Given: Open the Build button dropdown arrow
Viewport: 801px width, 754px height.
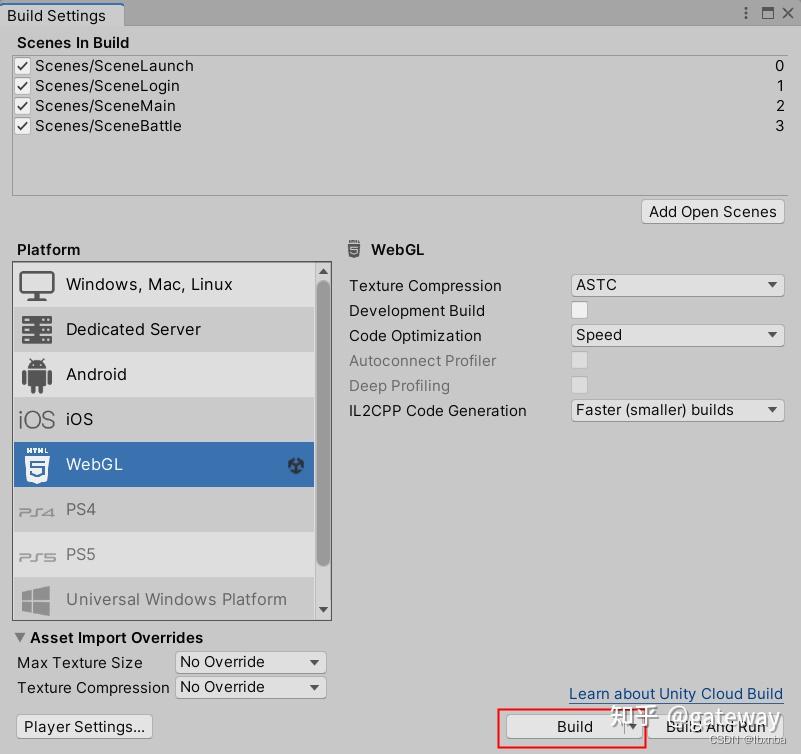Looking at the screenshot, I should 632,726.
